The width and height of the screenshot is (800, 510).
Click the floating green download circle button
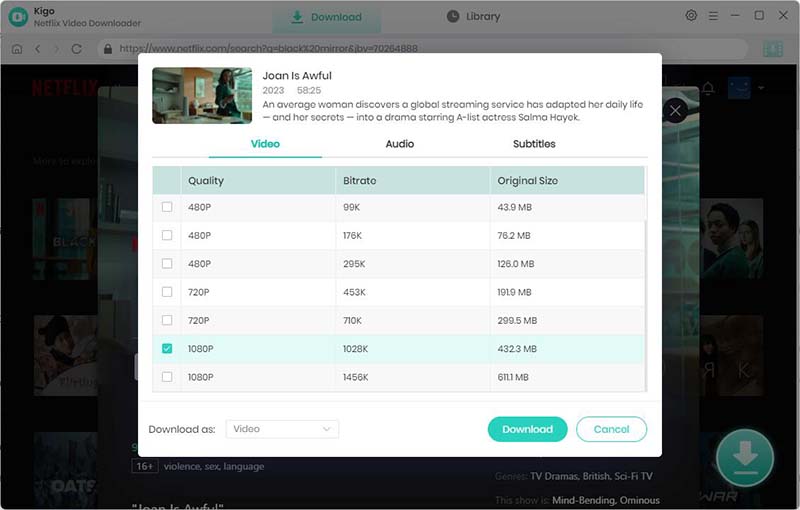pyautogui.click(x=745, y=457)
